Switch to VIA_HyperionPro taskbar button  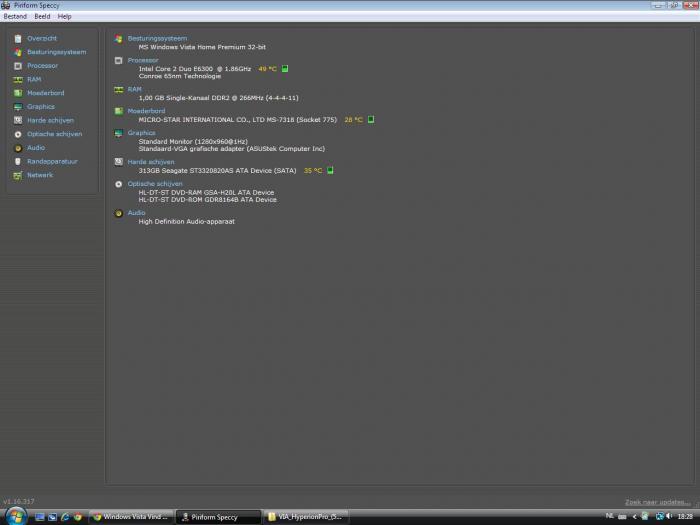(305, 517)
